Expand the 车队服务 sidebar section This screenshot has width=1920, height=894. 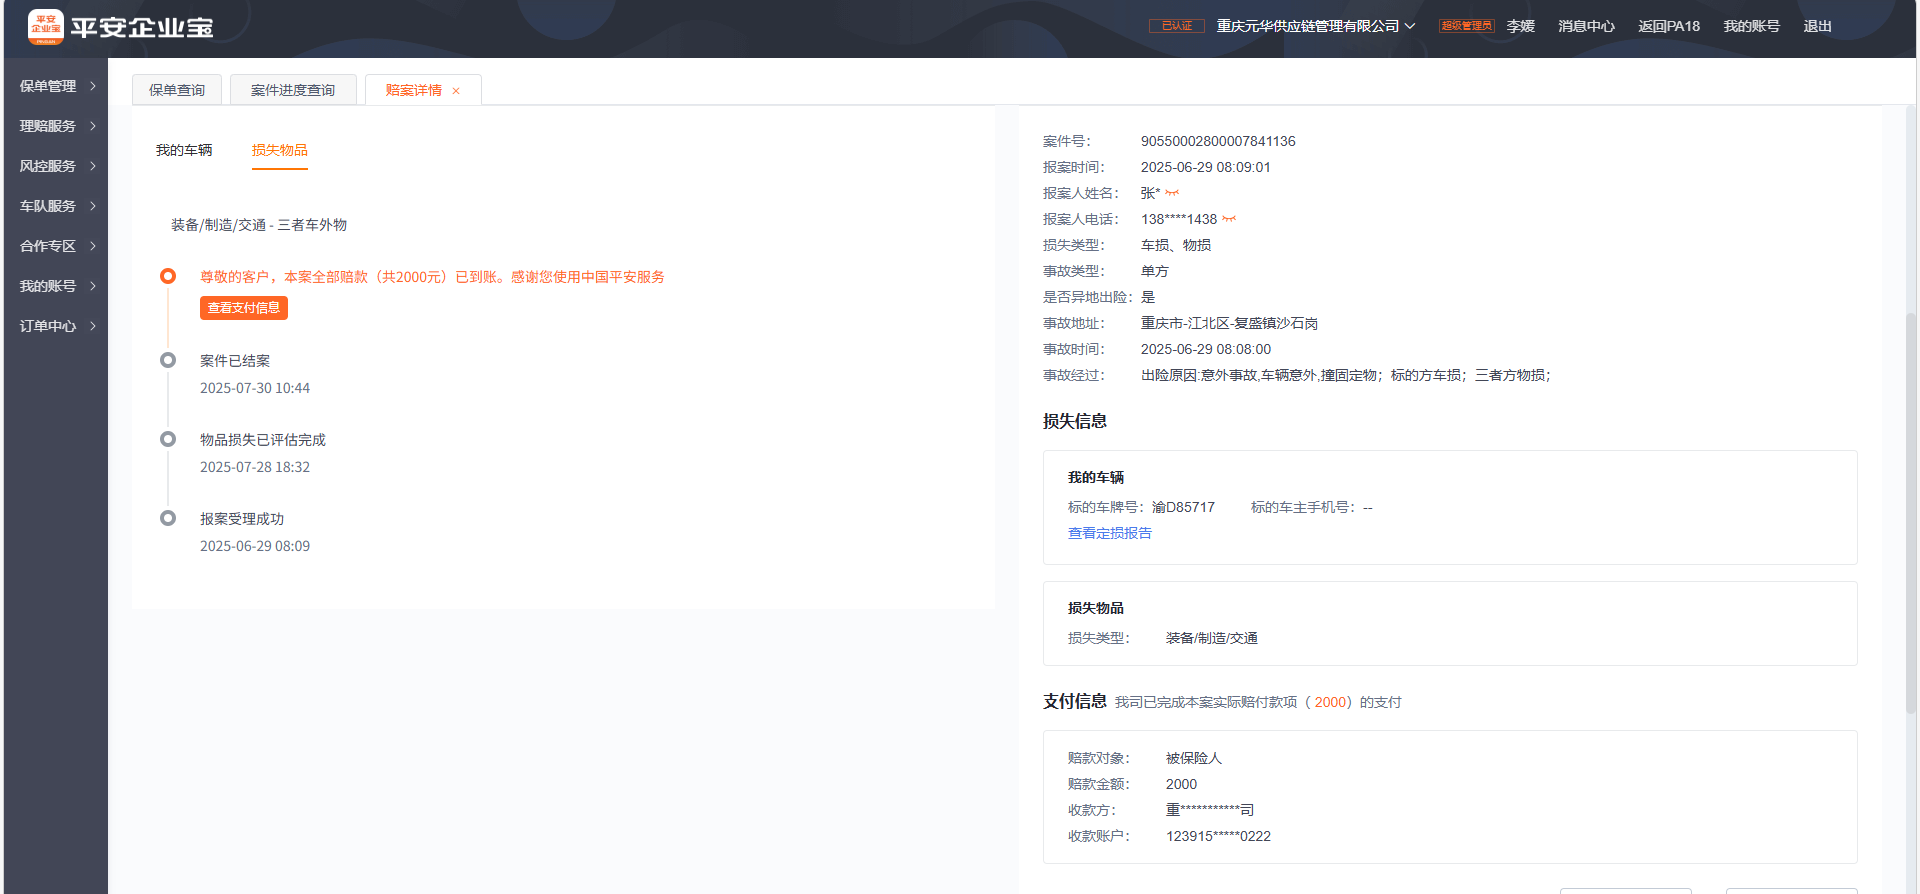[x=57, y=206]
